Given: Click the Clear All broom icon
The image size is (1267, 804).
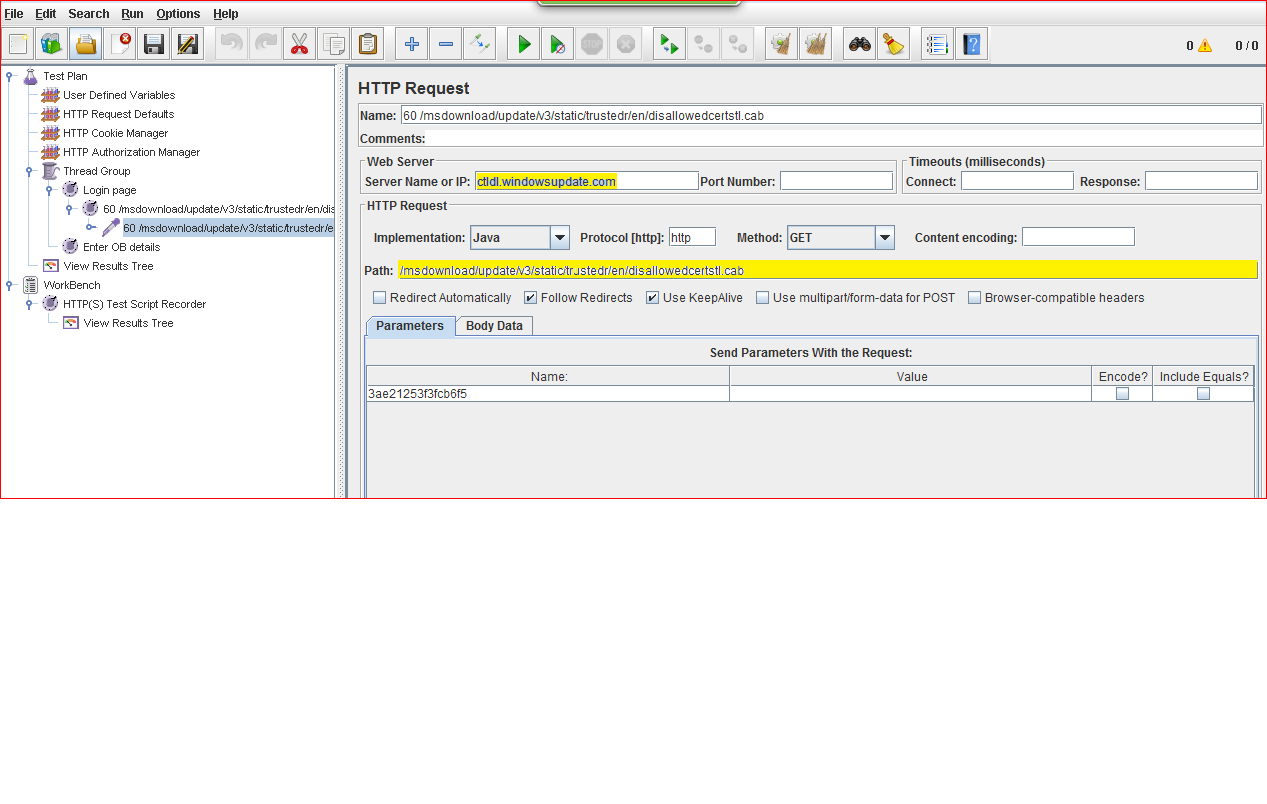Looking at the screenshot, I should tap(893, 44).
